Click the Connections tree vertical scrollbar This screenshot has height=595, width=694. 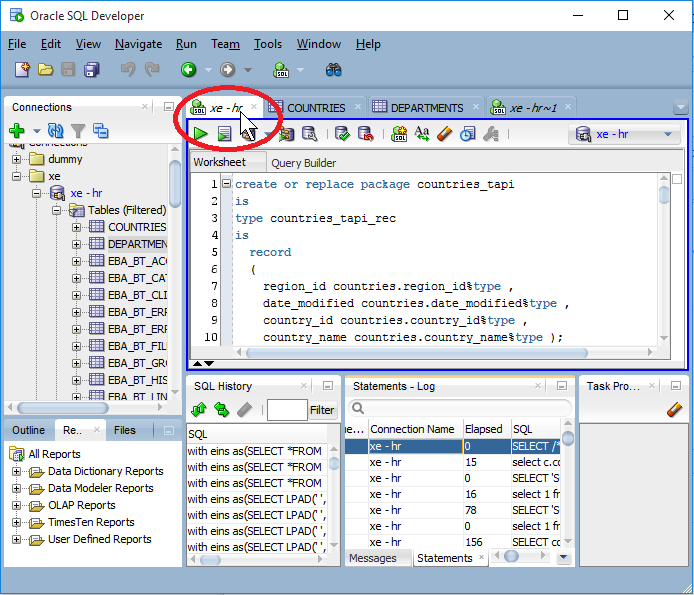pyautogui.click(x=175, y=183)
